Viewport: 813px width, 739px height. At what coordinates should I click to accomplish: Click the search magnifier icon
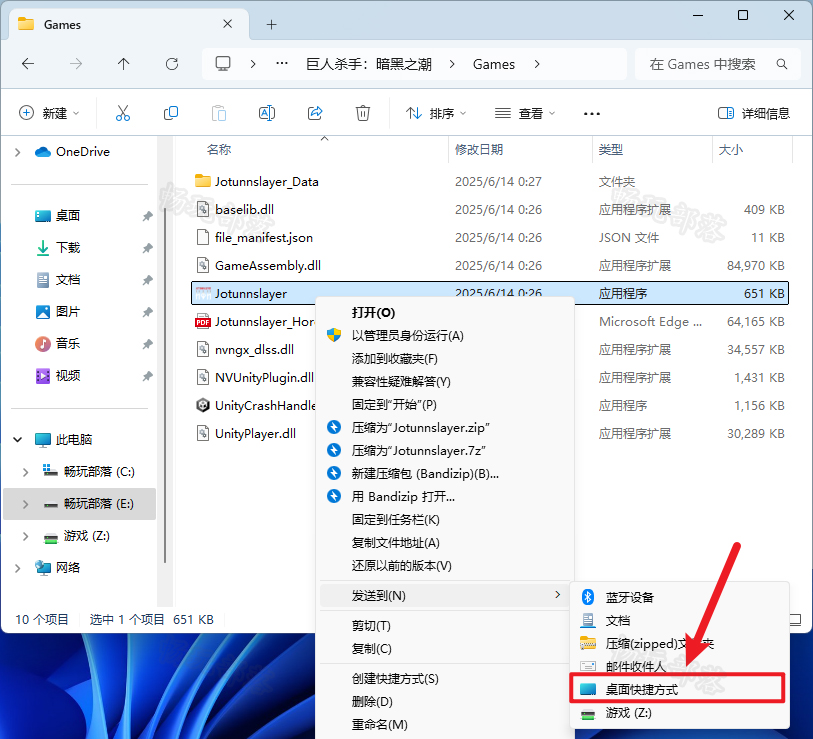click(782, 64)
